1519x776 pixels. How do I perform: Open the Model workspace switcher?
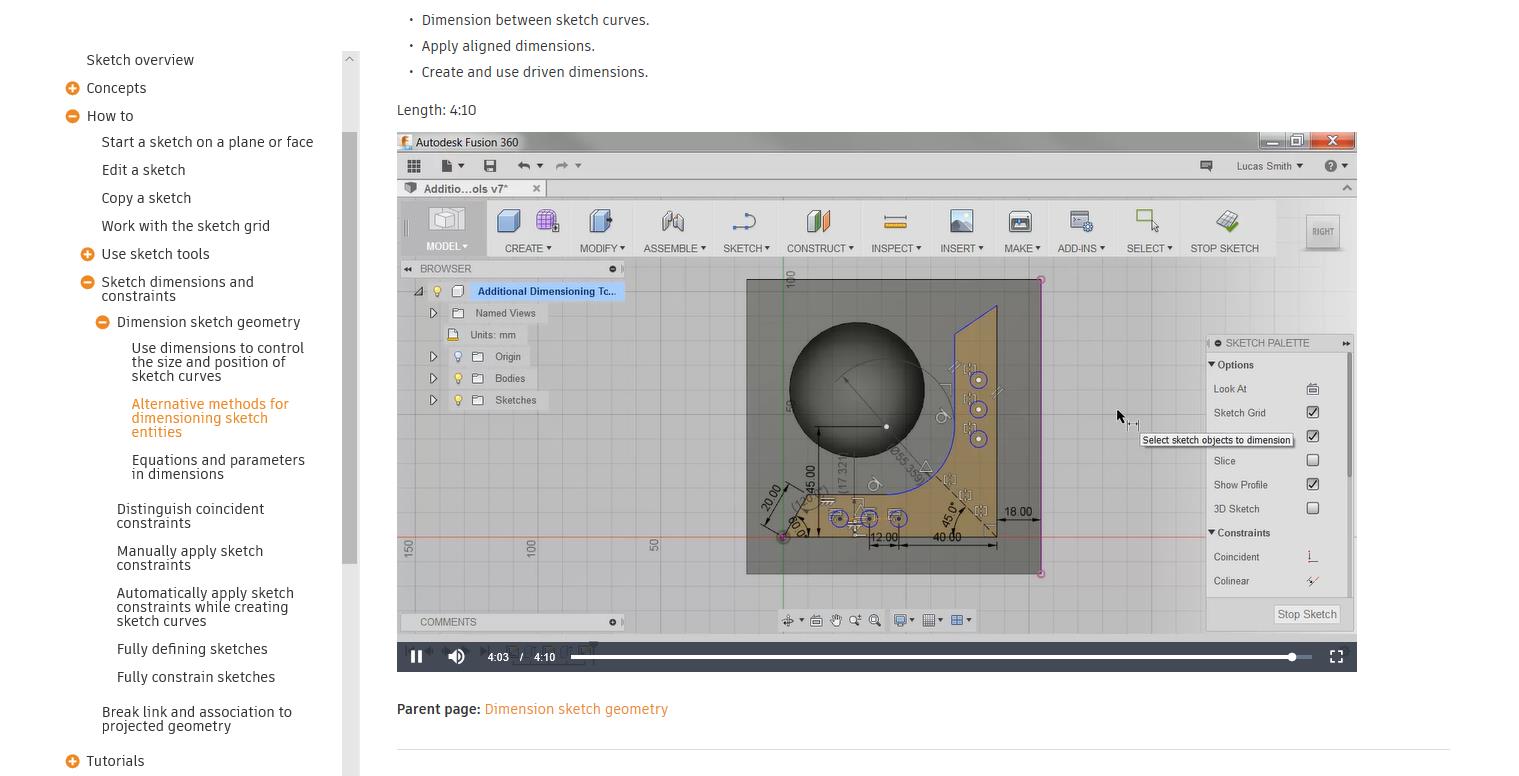pyautogui.click(x=447, y=246)
